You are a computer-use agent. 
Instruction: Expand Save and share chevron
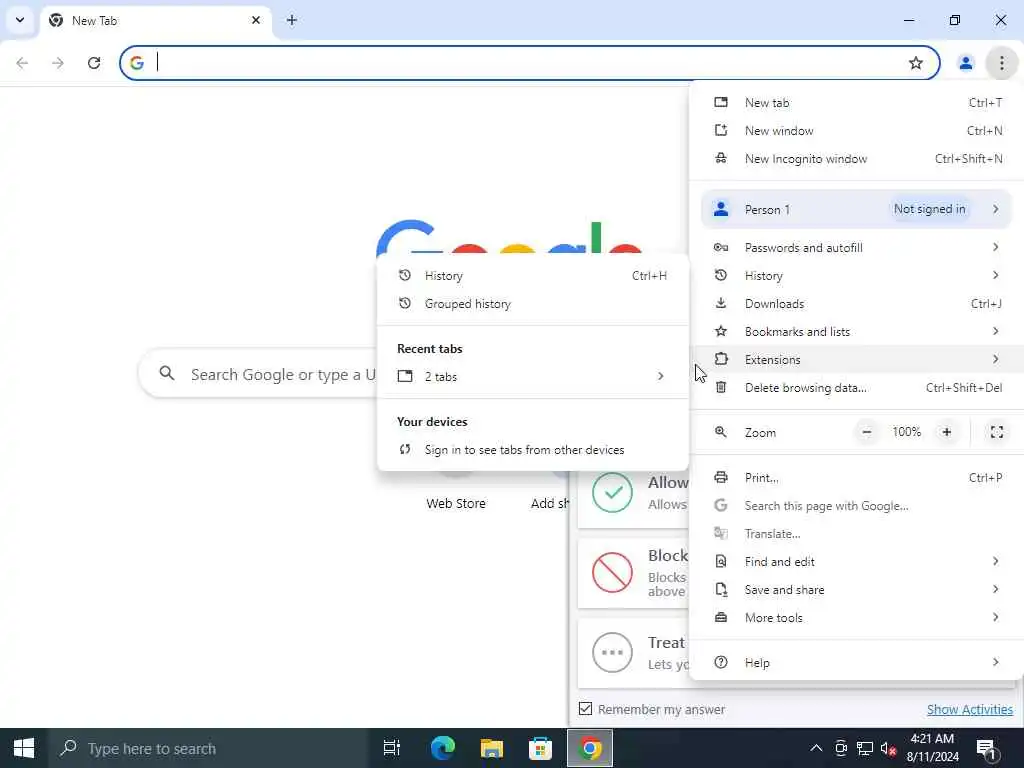(x=995, y=589)
